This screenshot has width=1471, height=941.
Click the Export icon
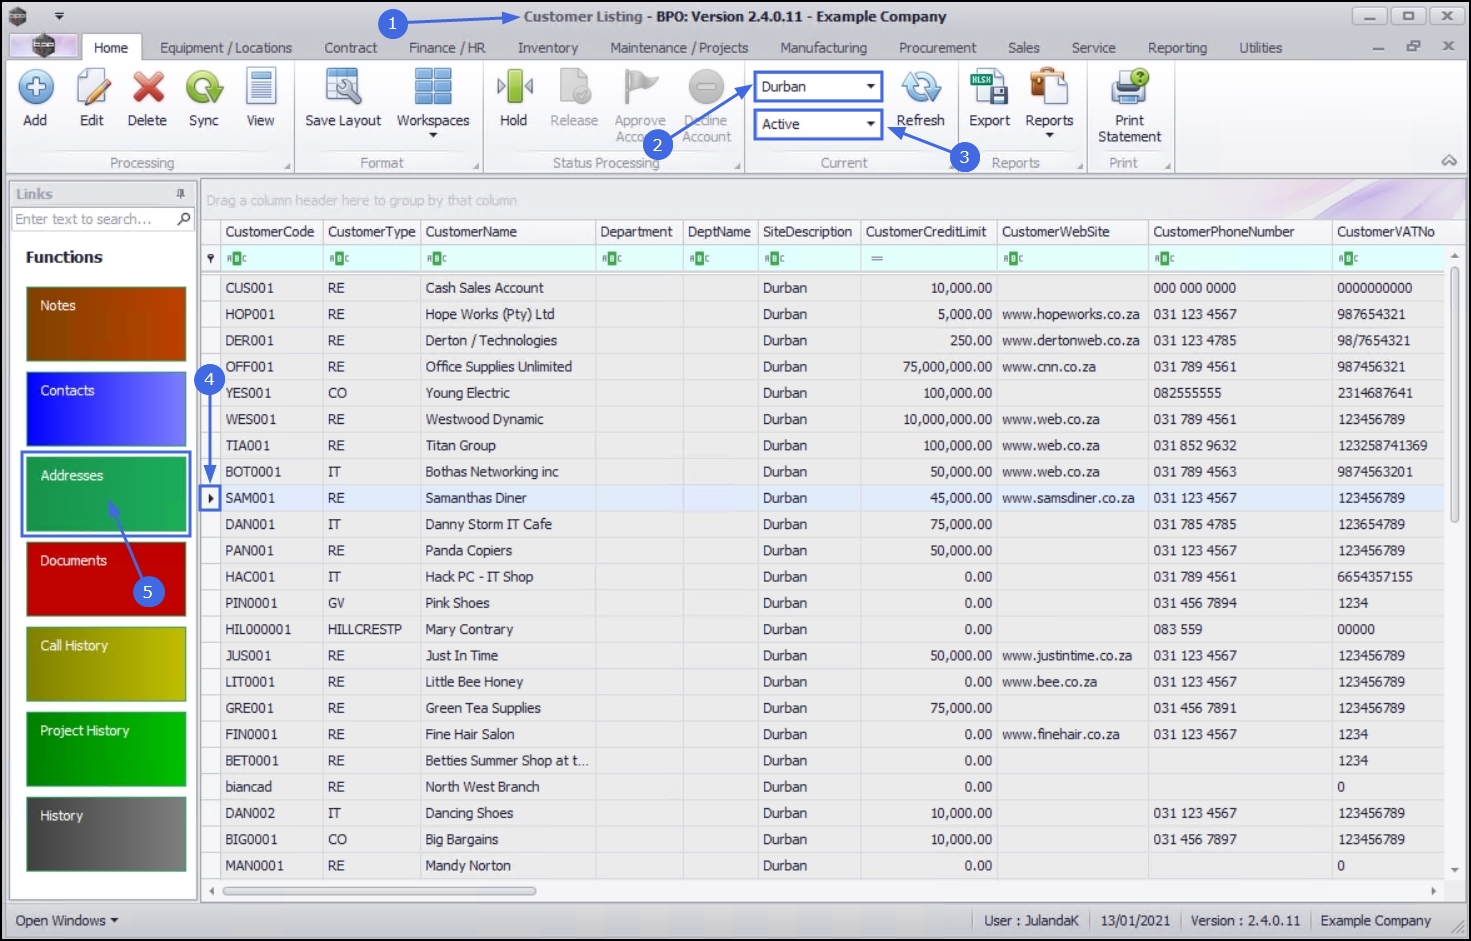tap(989, 88)
